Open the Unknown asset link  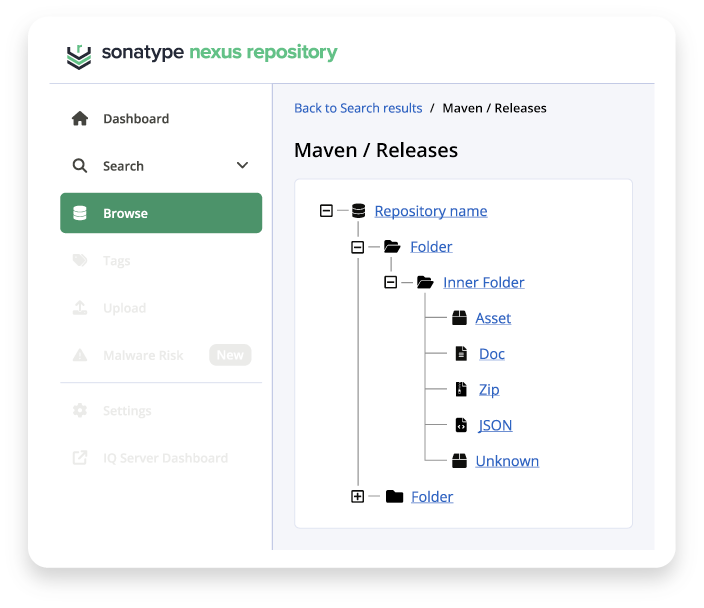507,461
